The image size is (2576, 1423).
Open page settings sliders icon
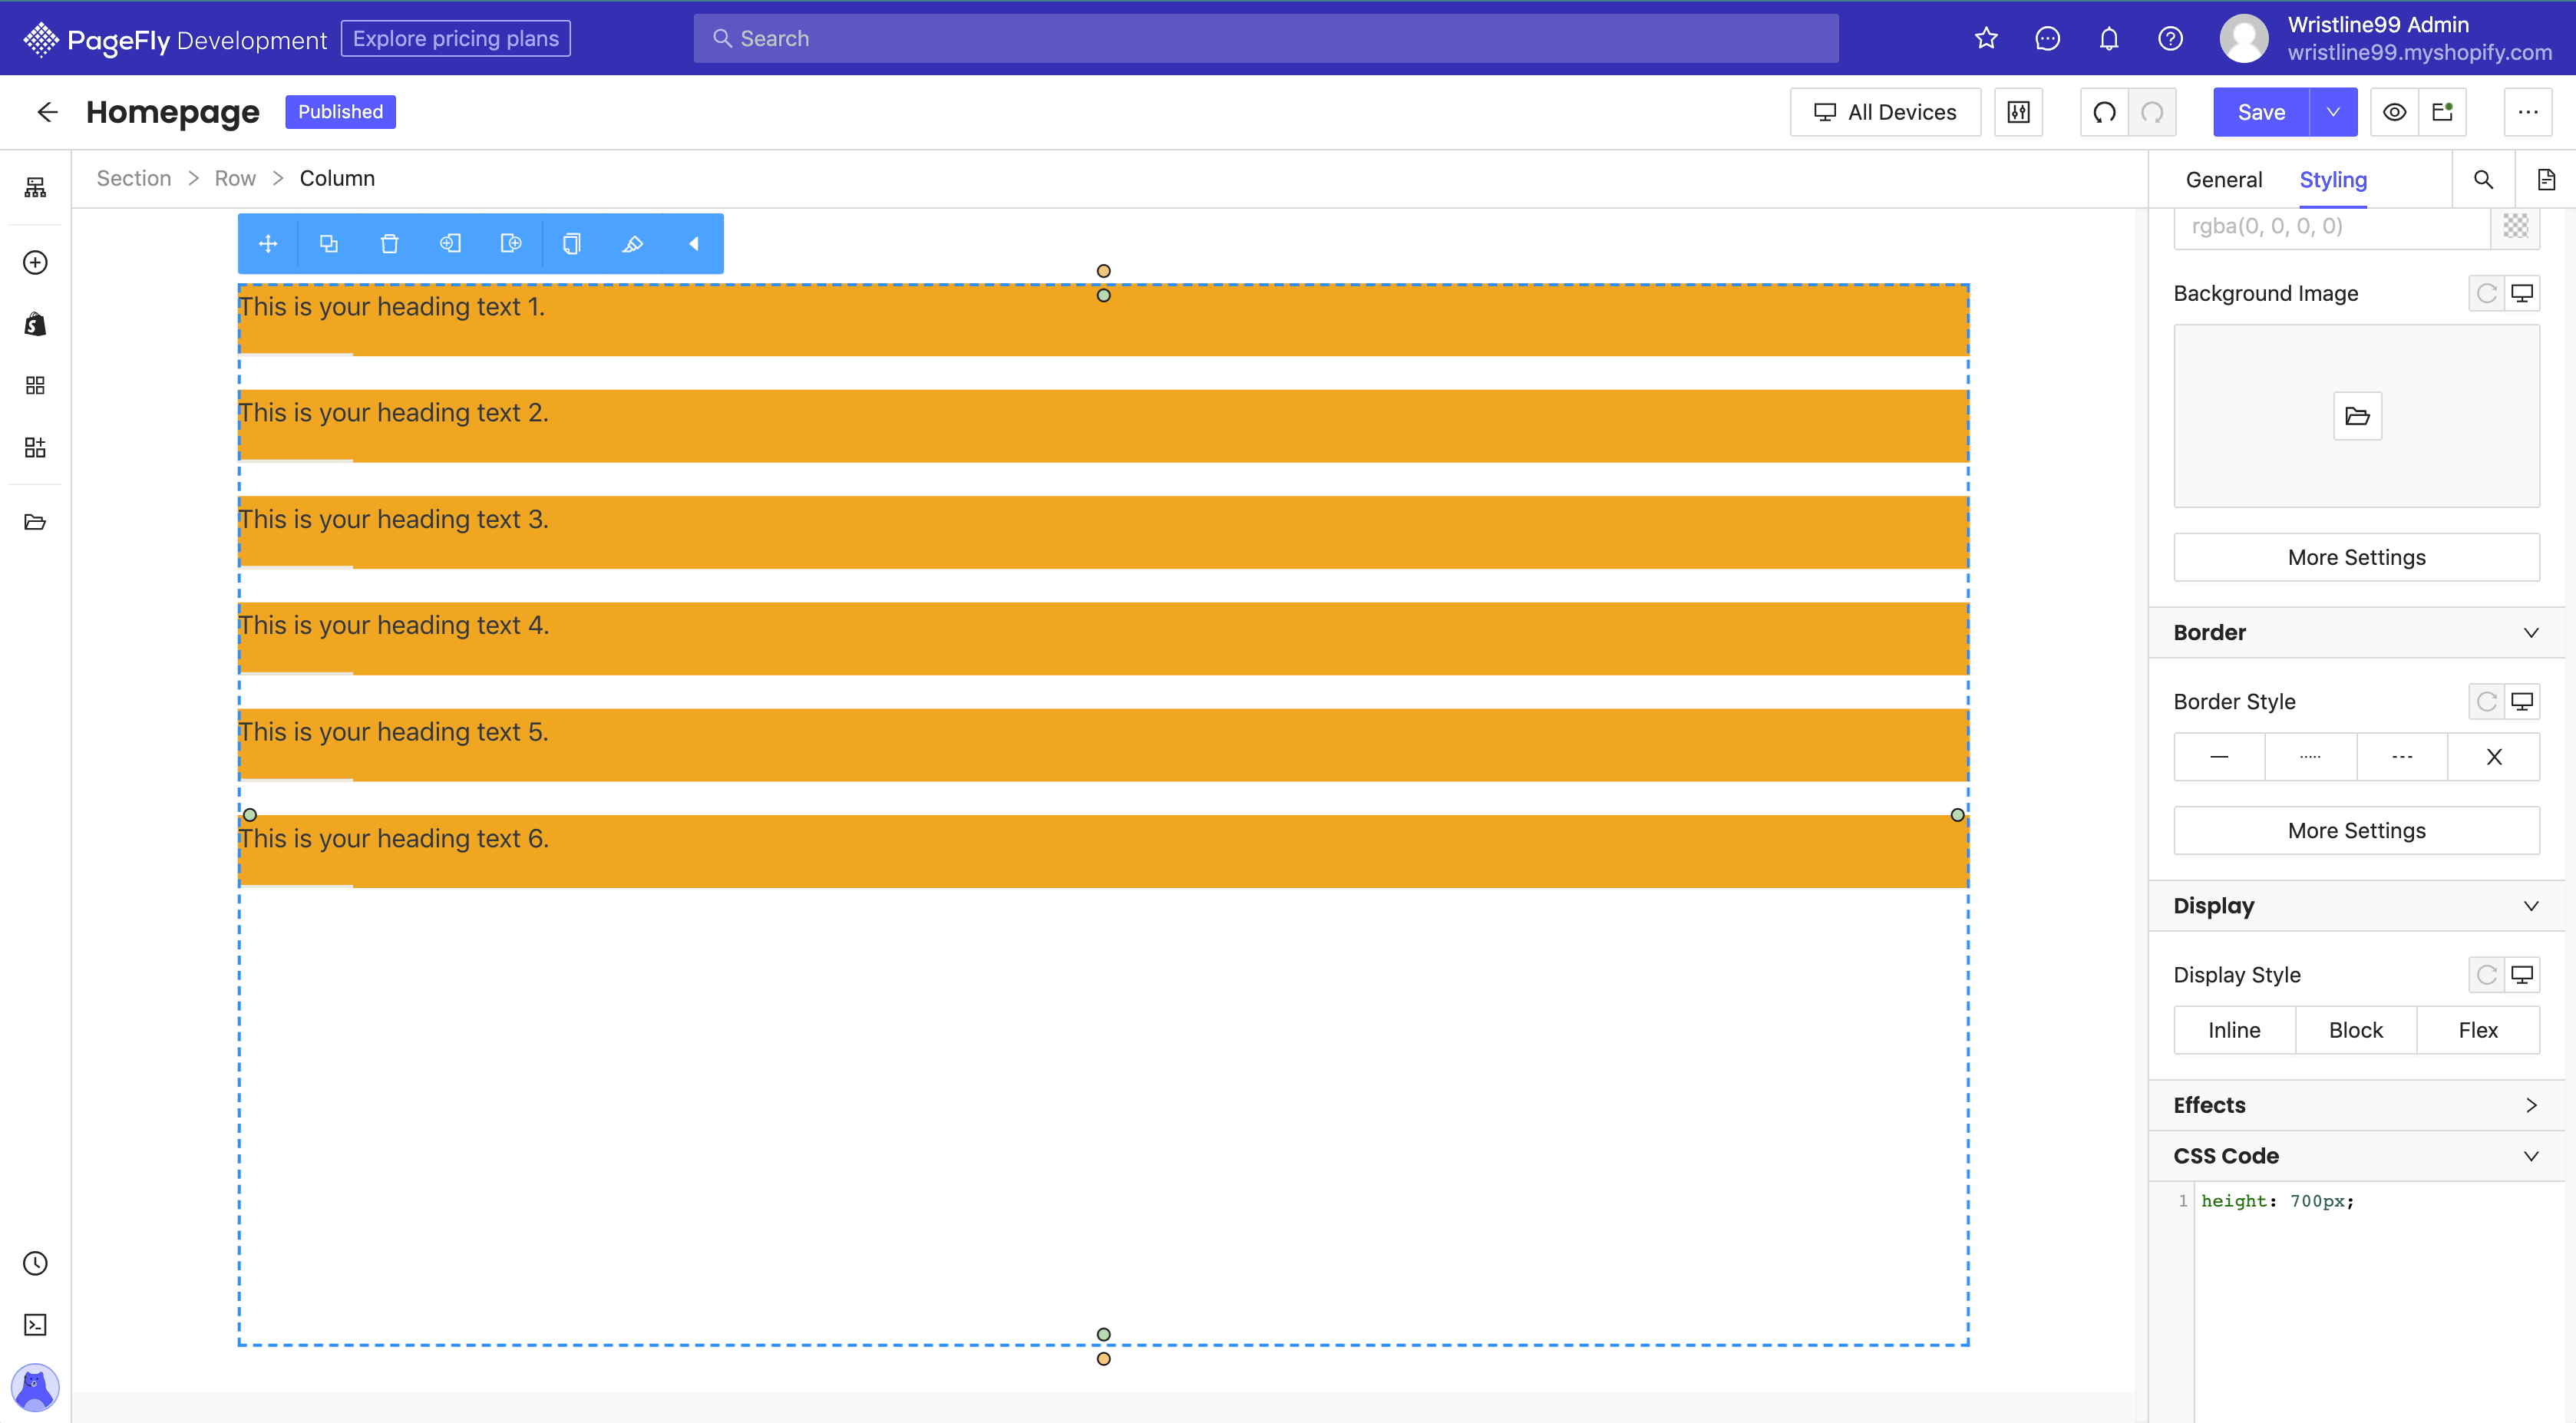pos(2019,112)
